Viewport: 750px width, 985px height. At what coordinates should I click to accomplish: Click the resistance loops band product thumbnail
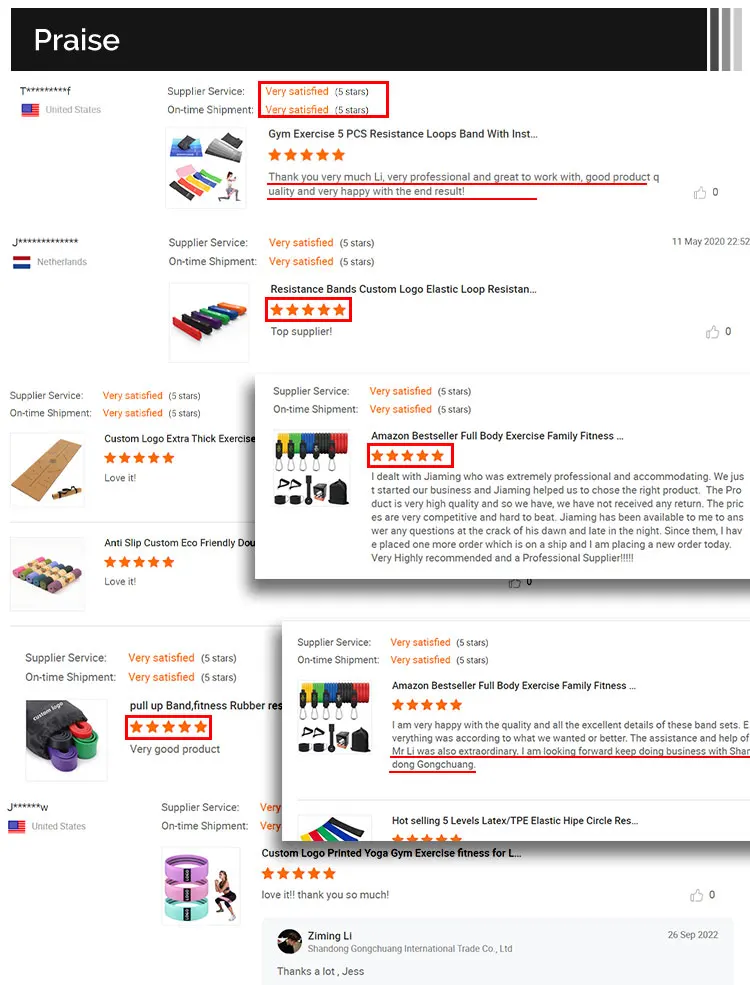pyautogui.click(x=206, y=168)
